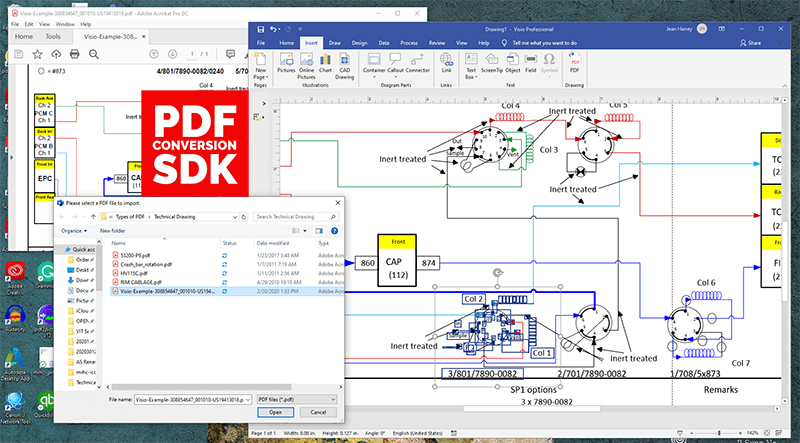Click the magnifier search icon in Acrobat
The width and height of the screenshot is (800, 443).
pyautogui.click(x=93, y=54)
